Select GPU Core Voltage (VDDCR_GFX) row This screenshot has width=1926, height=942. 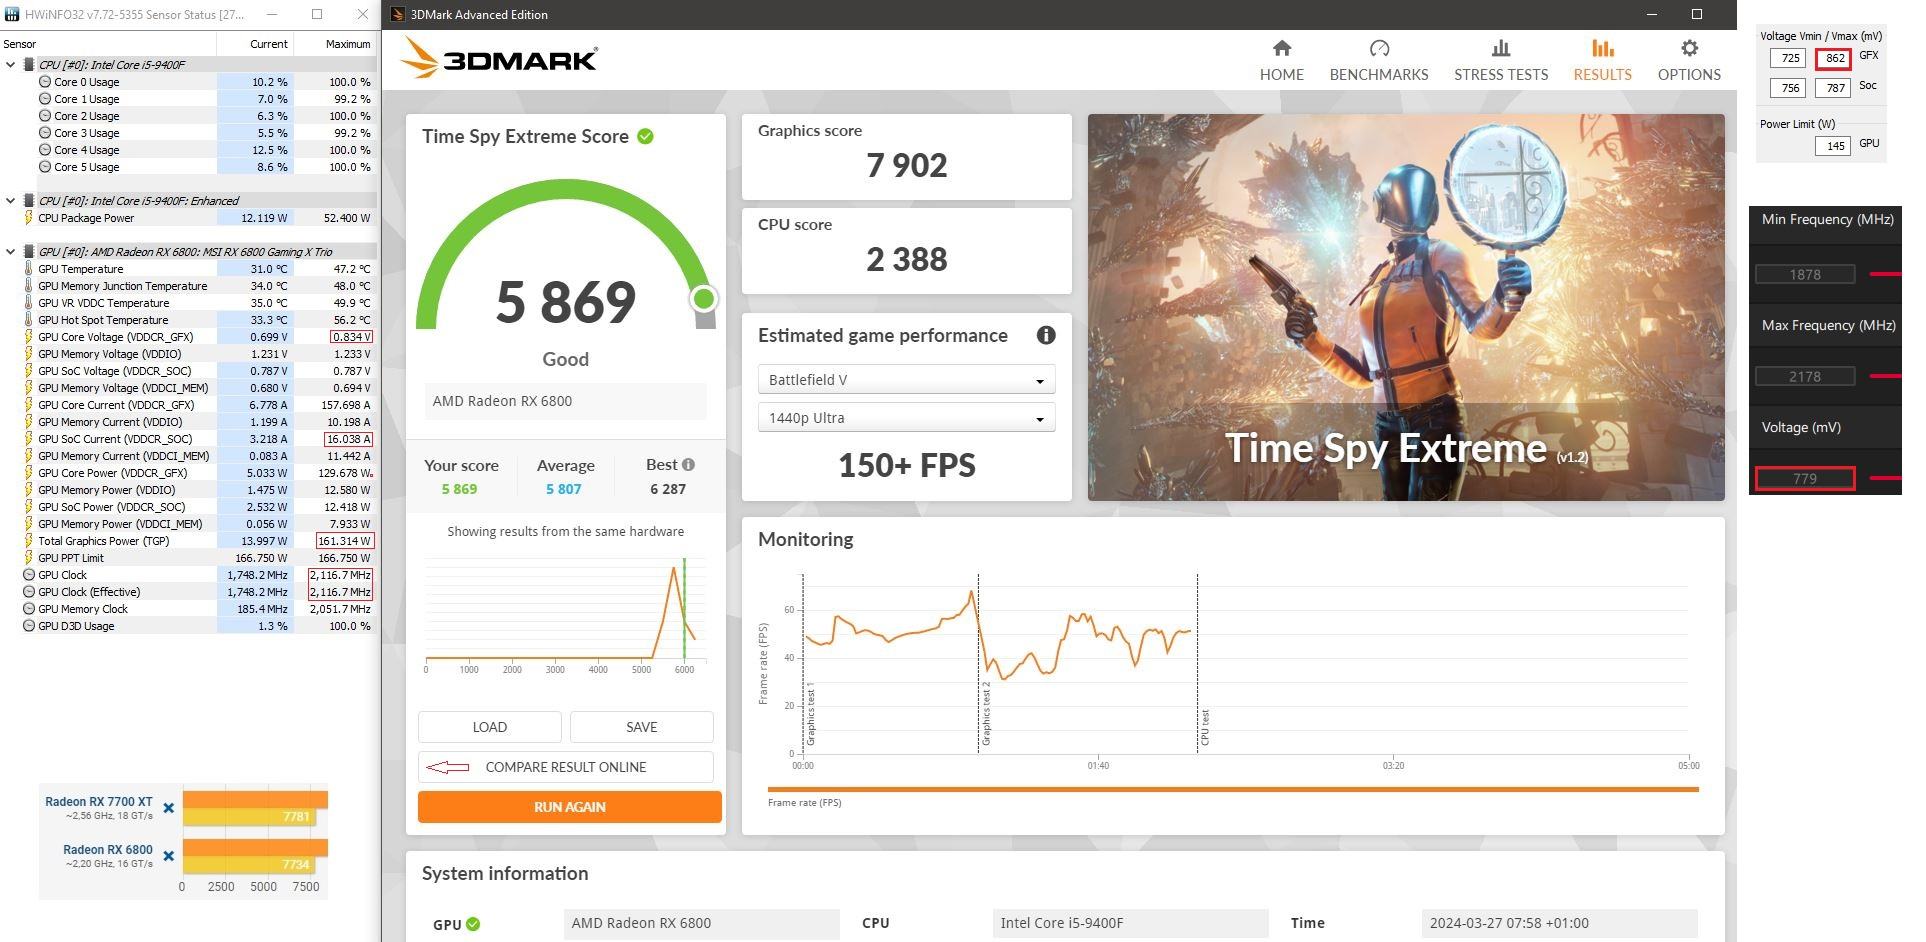188,337
